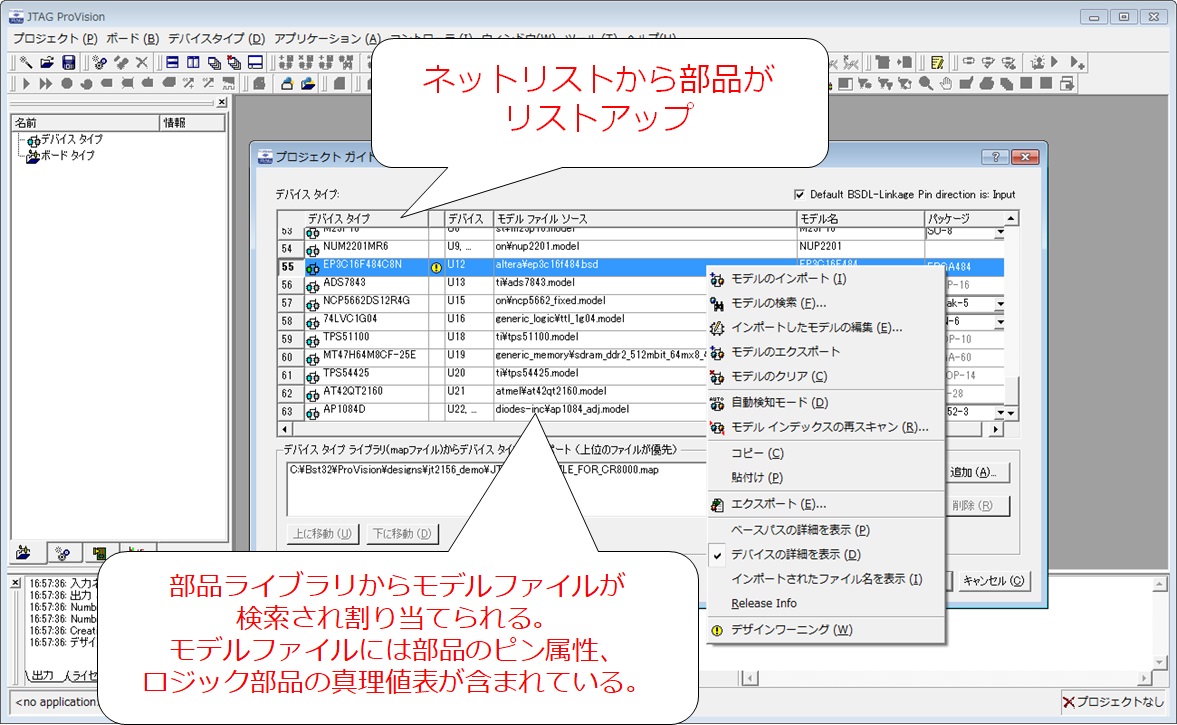The height and width of the screenshot is (725, 1177).
Task: Click the device list vertical scrollbar up arrow
Action: (1011, 218)
